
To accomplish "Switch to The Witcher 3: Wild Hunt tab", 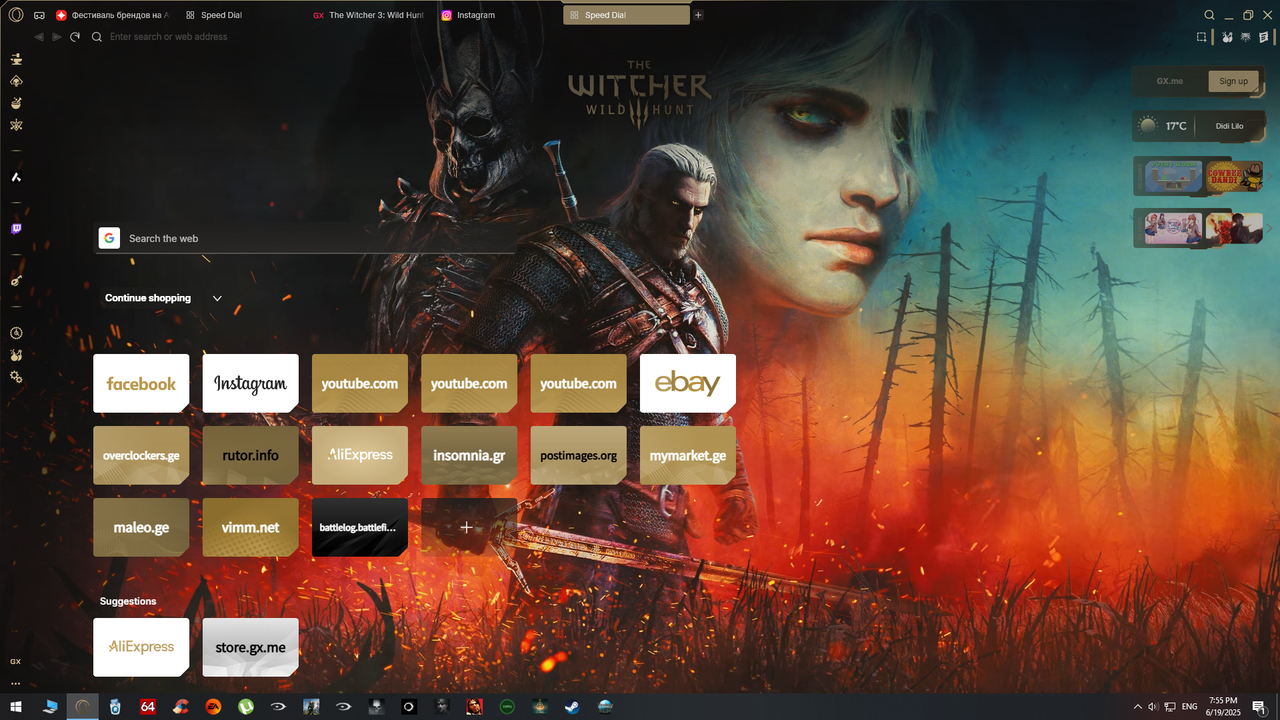I will (x=370, y=15).
